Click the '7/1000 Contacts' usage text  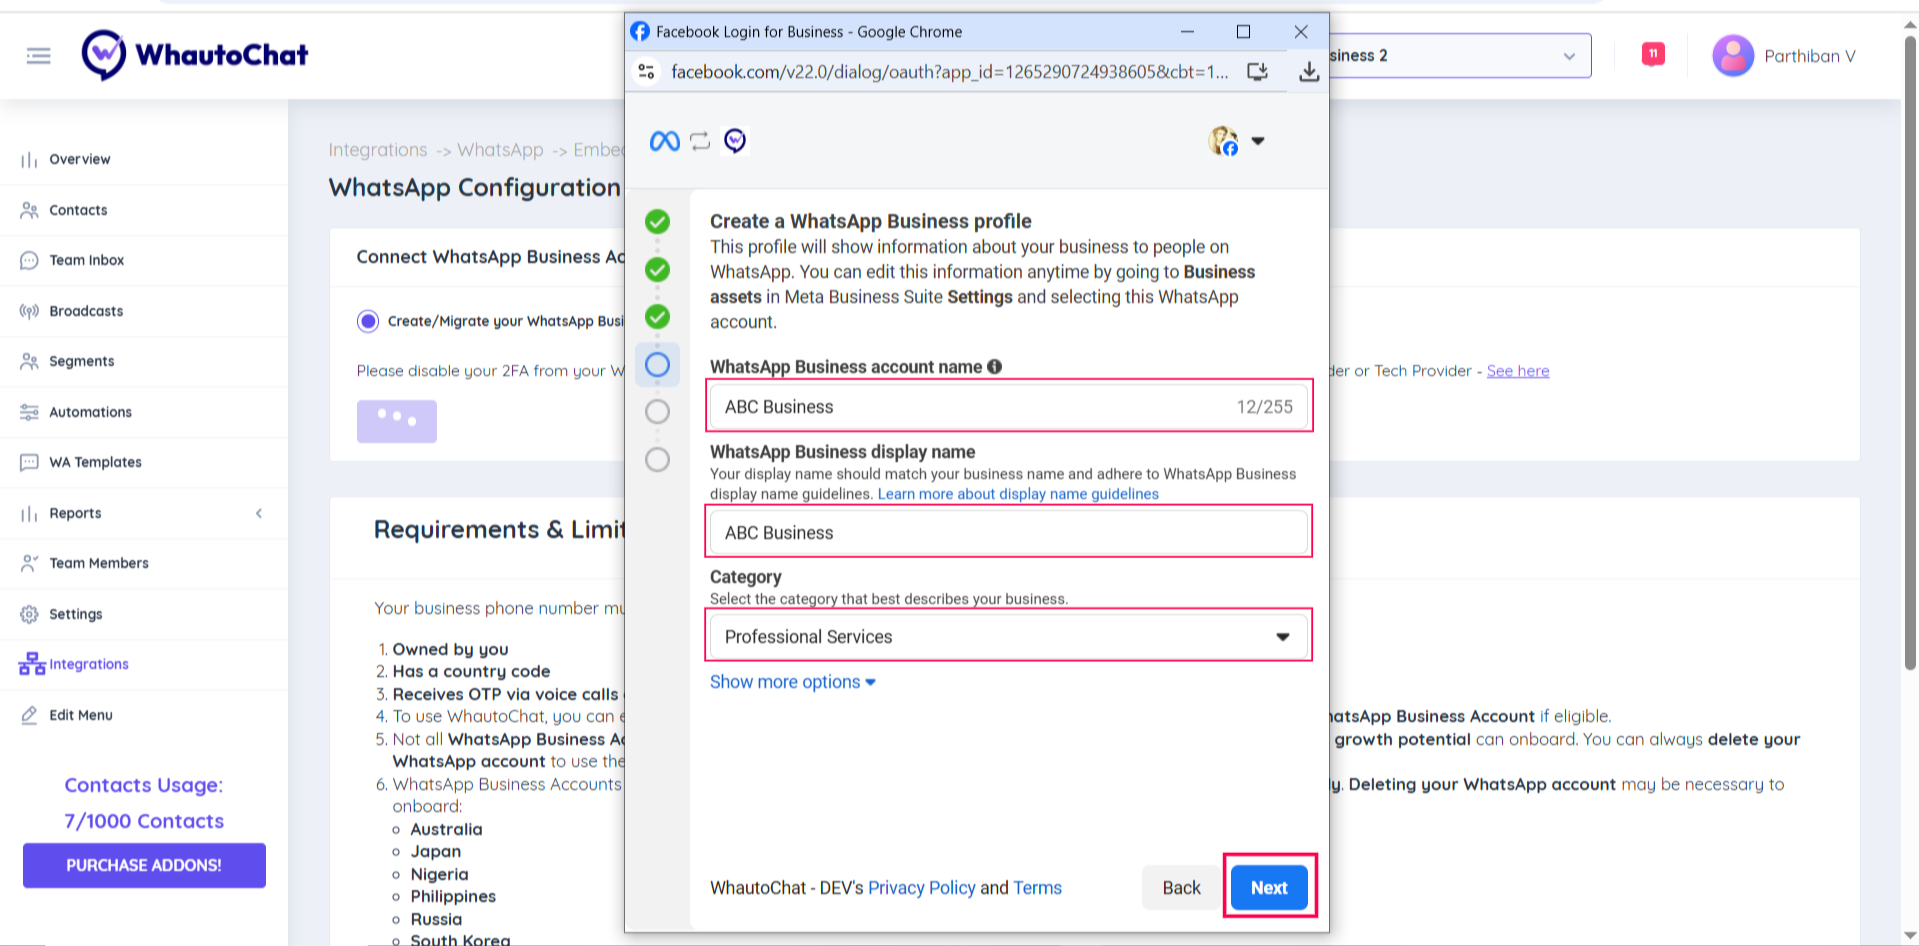[x=144, y=821]
